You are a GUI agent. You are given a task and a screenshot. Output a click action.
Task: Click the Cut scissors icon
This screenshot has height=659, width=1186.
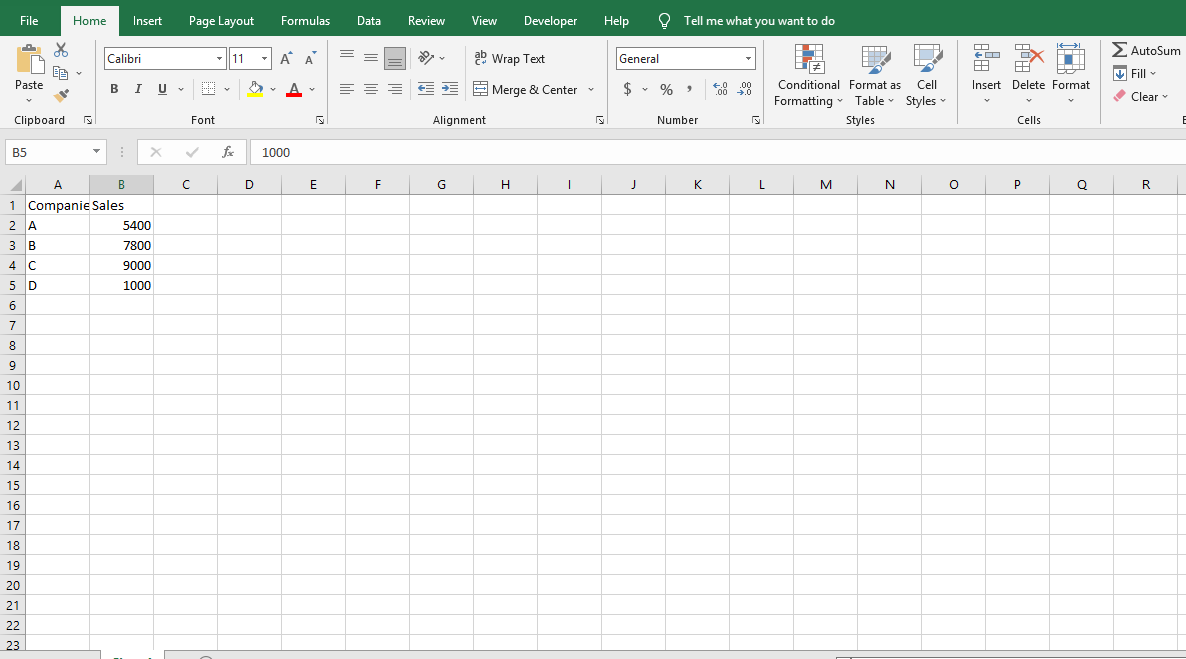pos(61,50)
